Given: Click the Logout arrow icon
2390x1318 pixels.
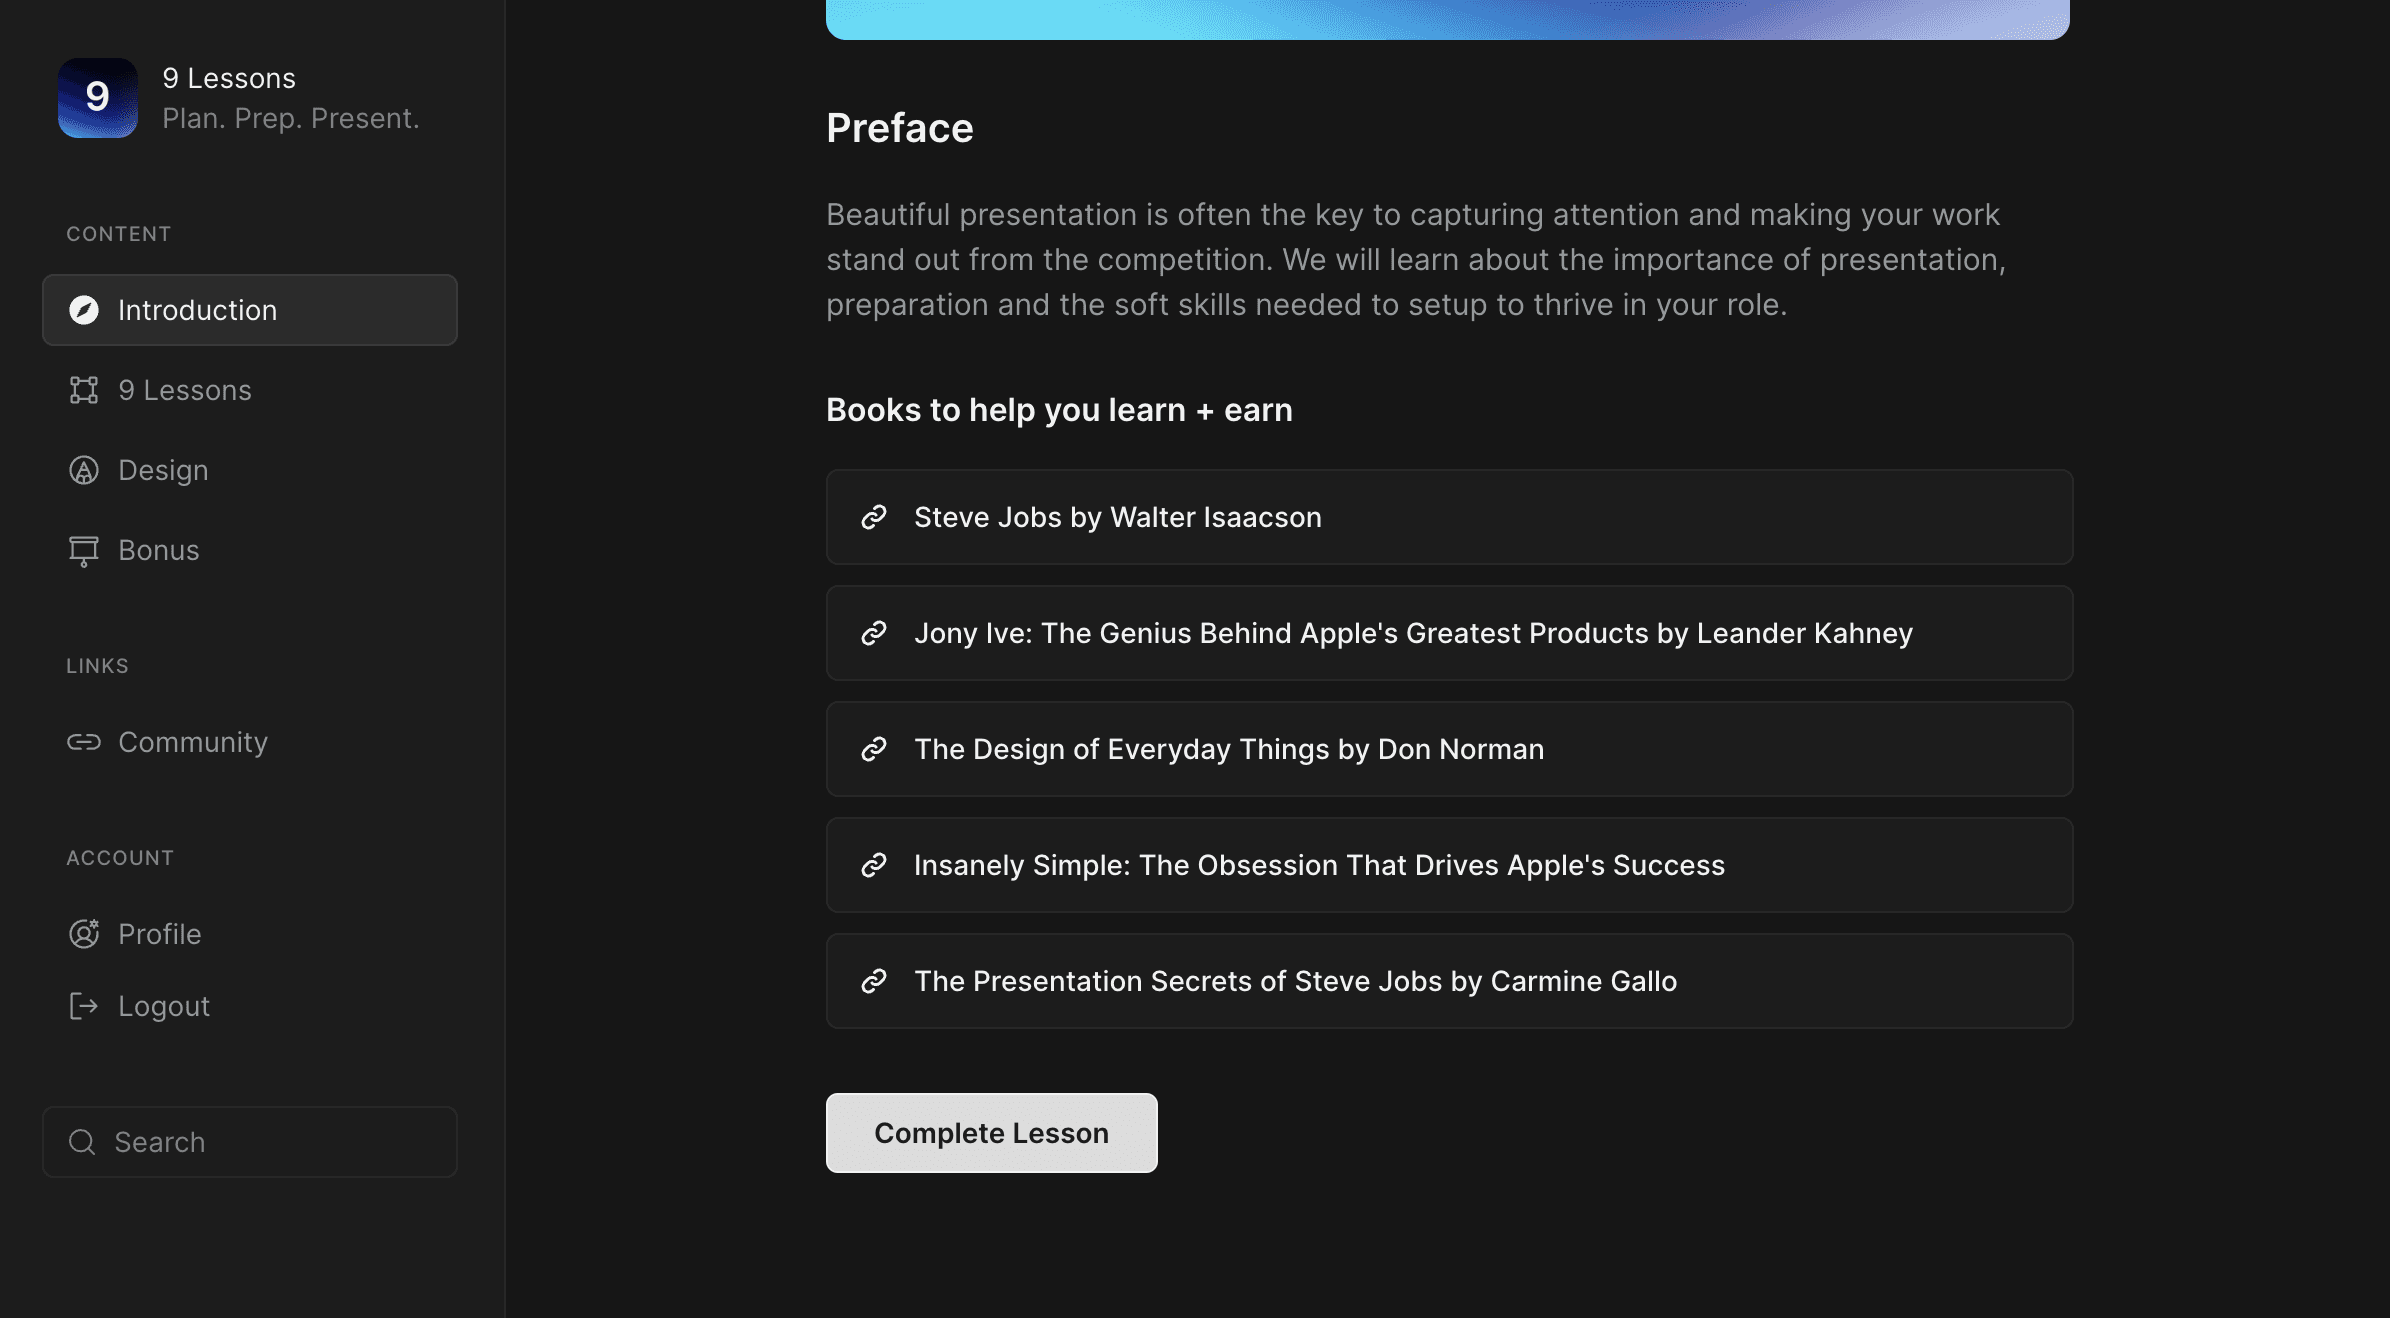Looking at the screenshot, I should [x=84, y=1006].
